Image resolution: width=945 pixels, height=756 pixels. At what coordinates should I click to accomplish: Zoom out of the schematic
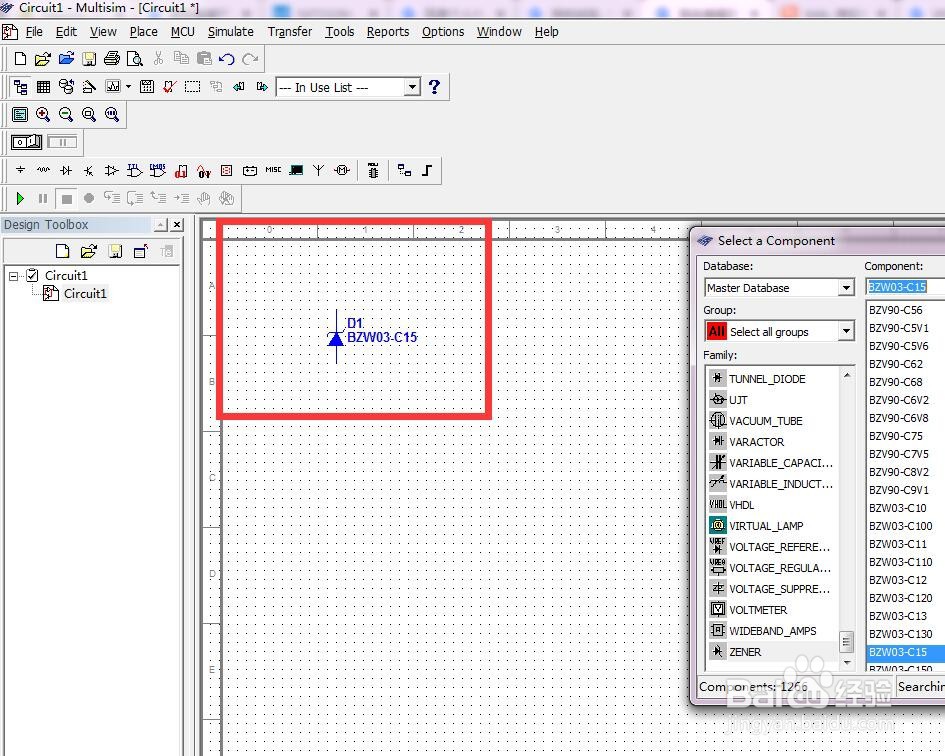click(66, 115)
